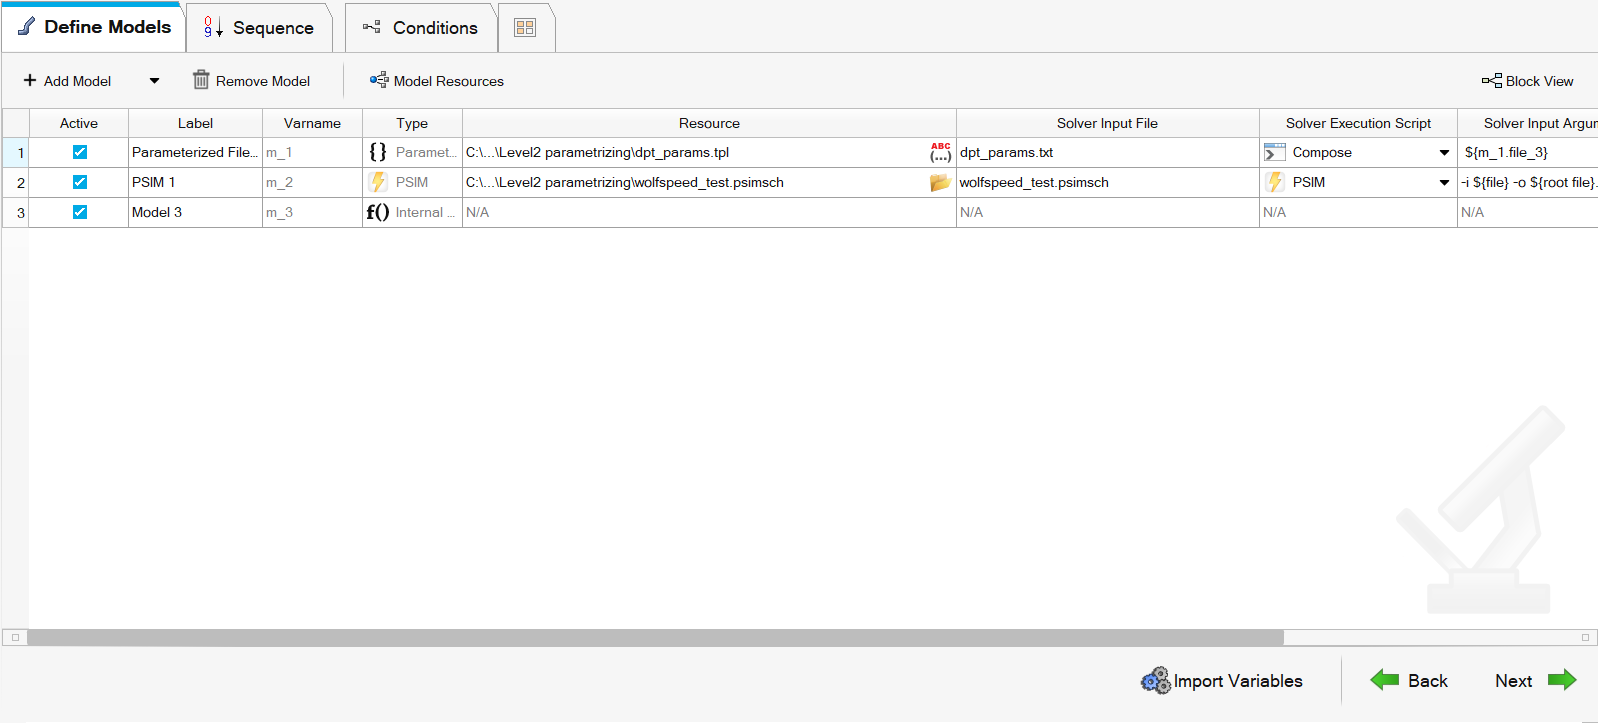This screenshot has width=1598, height=723.
Task: Click the Active column header
Action: pos(79,123)
